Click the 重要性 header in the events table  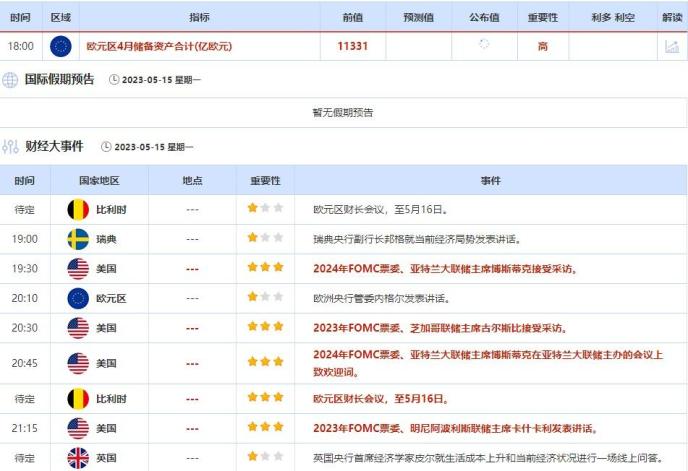coord(265,181)
